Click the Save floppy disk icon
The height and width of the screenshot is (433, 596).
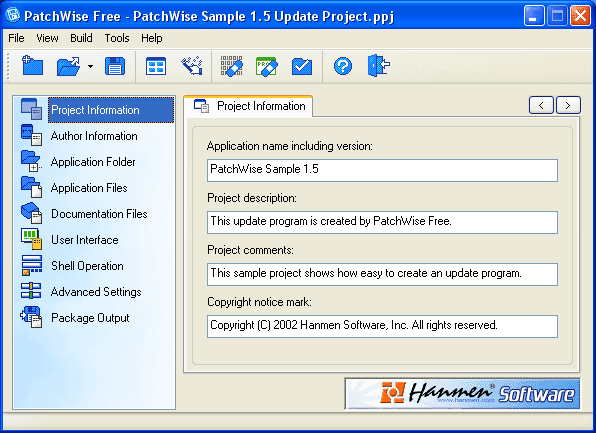(115, 66)
